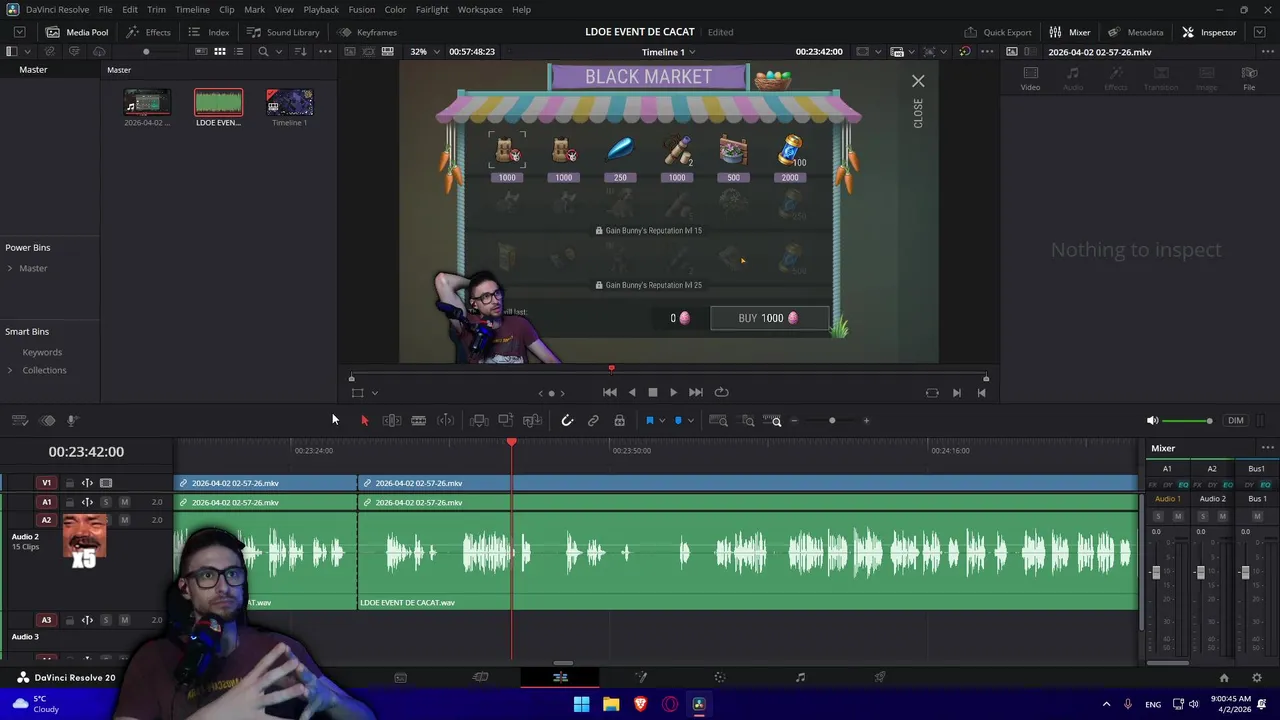Open the Mixer panel options menu
This screenshot has height=720, width=1280.
(x=1267, y=448)
